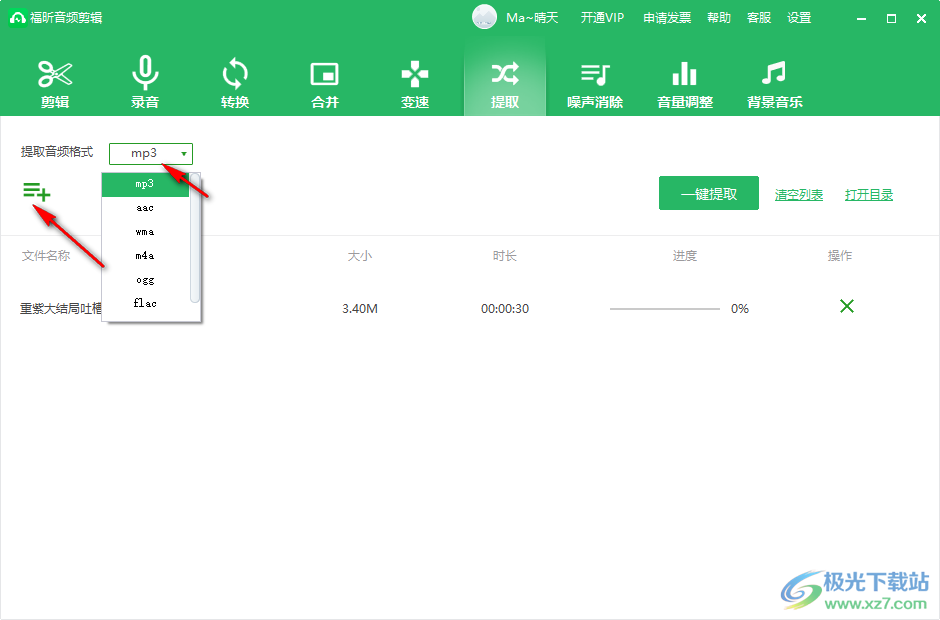Viewport: 940px width, 620px height.
Task: Click the 大小 column header
Action: 360,256
